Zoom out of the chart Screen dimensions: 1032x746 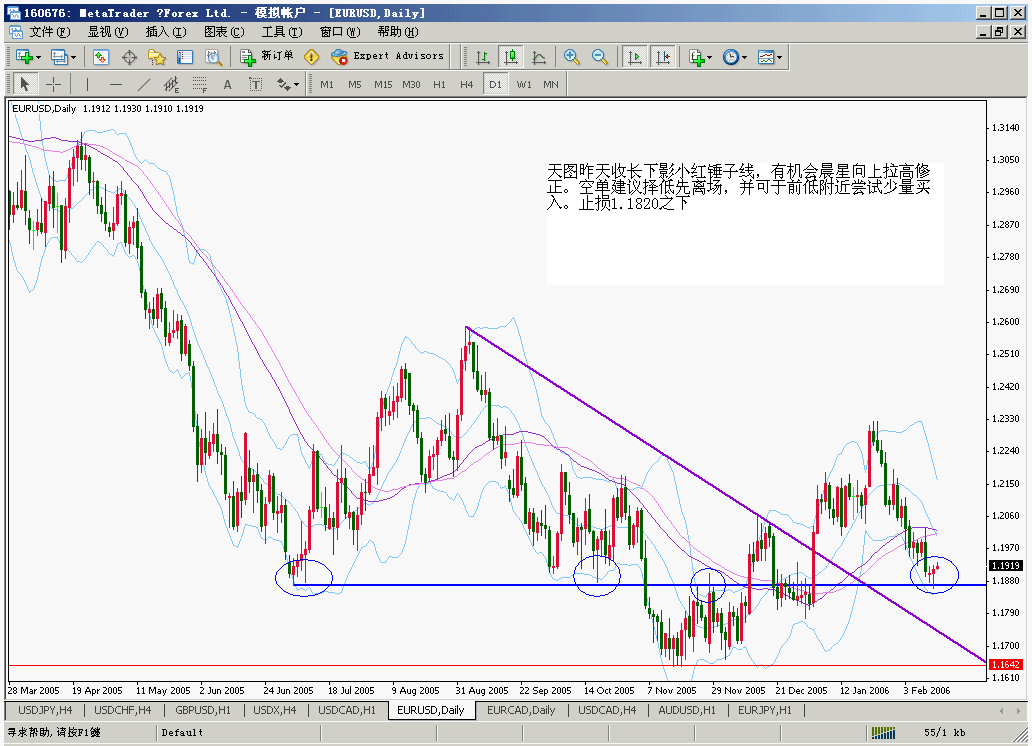(x=600, y=57)
